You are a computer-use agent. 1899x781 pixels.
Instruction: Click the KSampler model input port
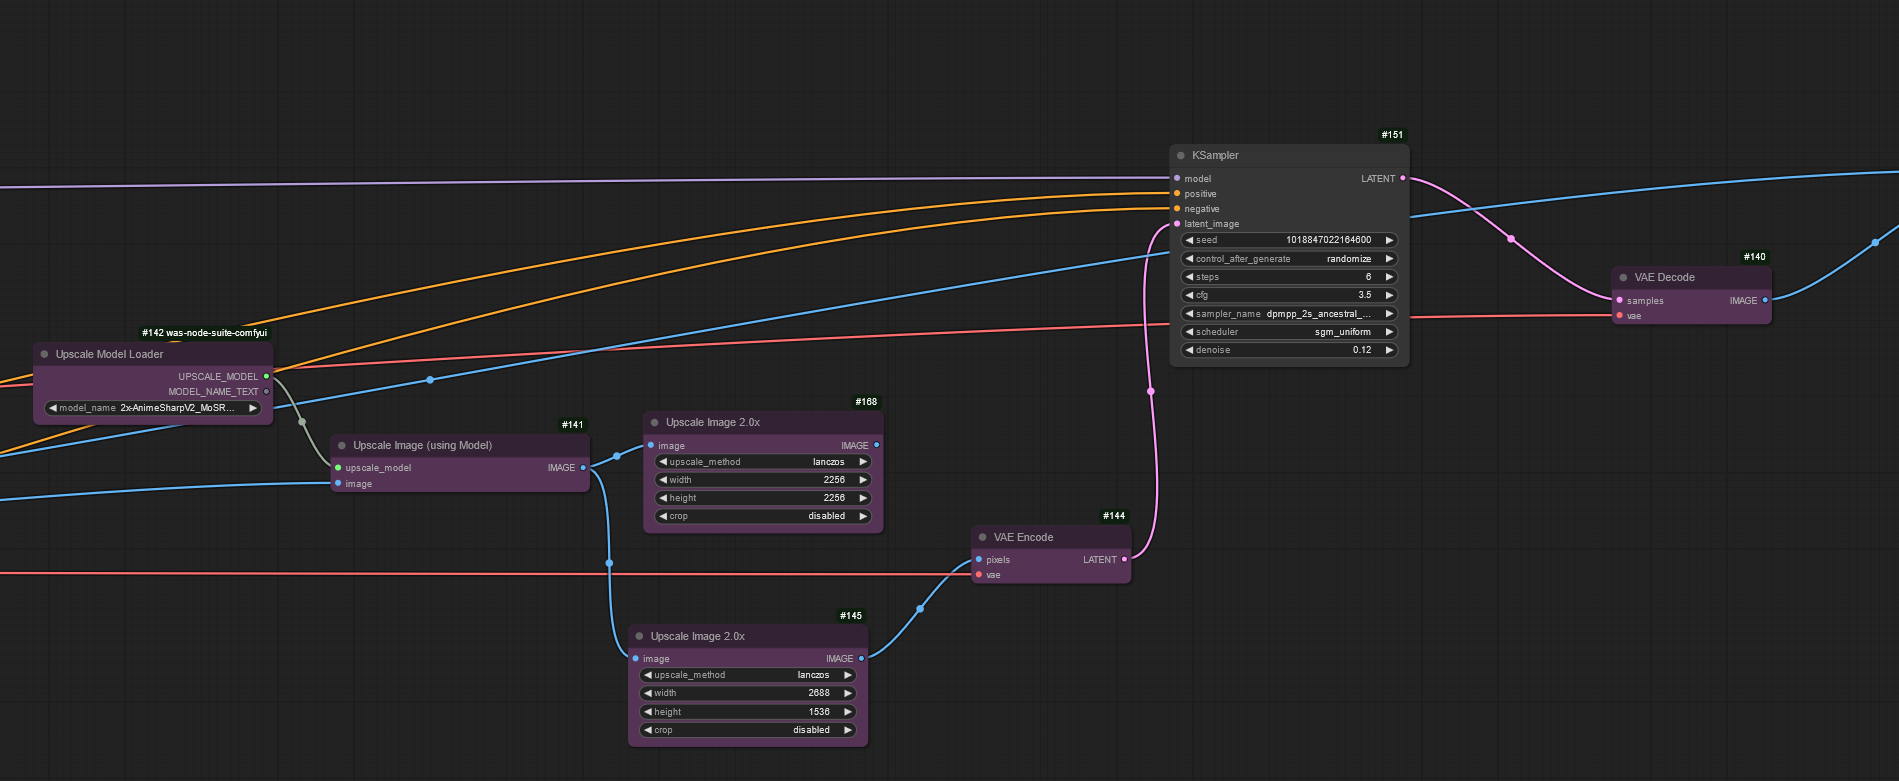(x=1177, y=178)
